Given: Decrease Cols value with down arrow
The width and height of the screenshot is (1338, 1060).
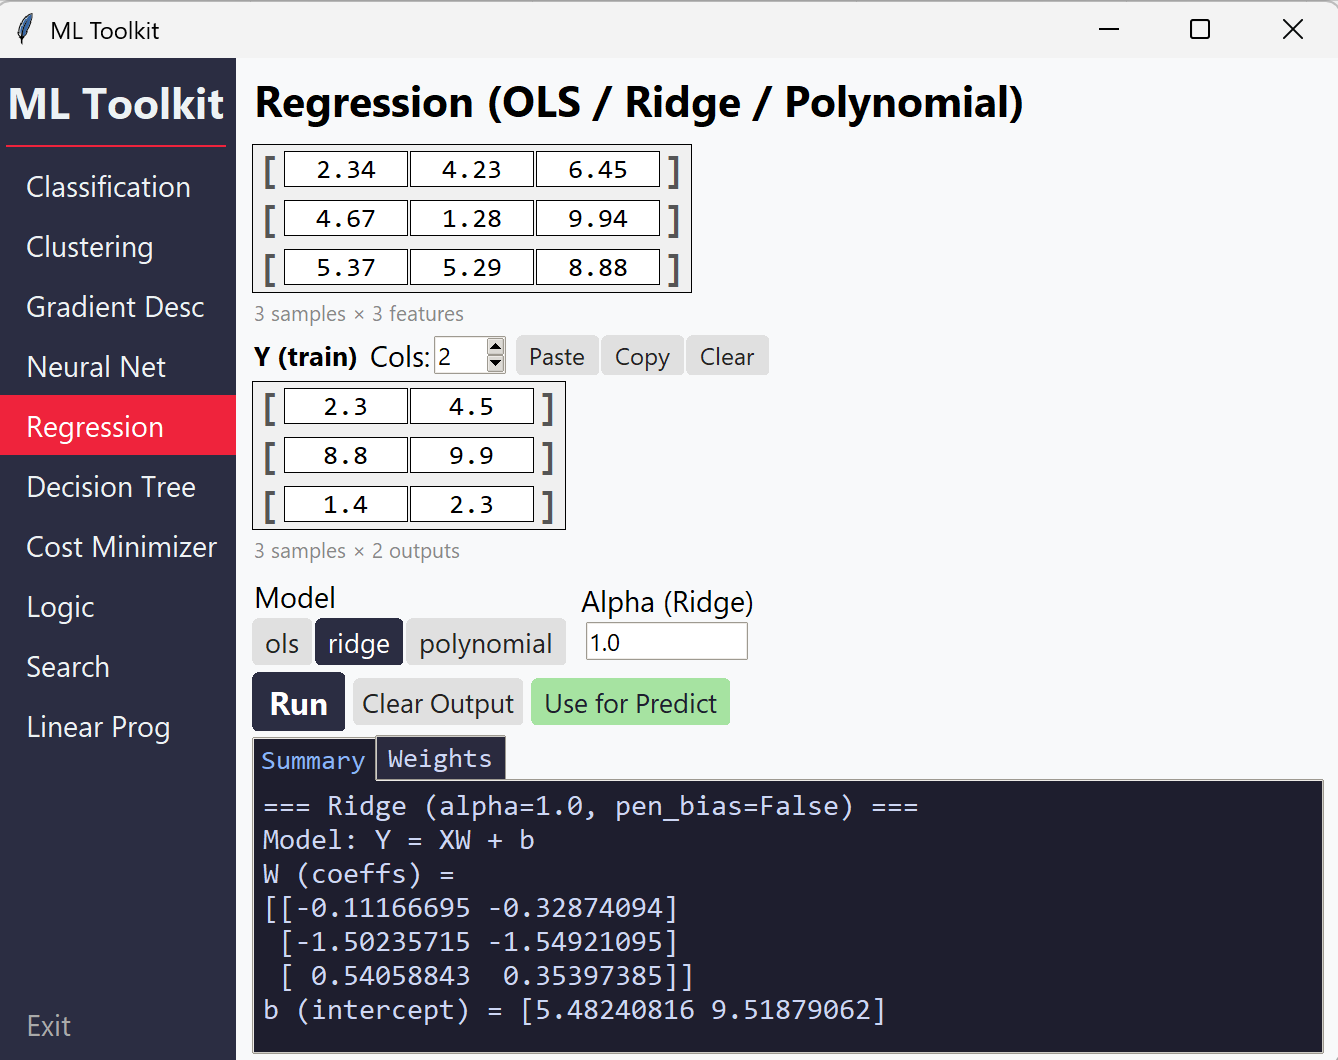Looking at the screenshot, I should pos(495,365).
